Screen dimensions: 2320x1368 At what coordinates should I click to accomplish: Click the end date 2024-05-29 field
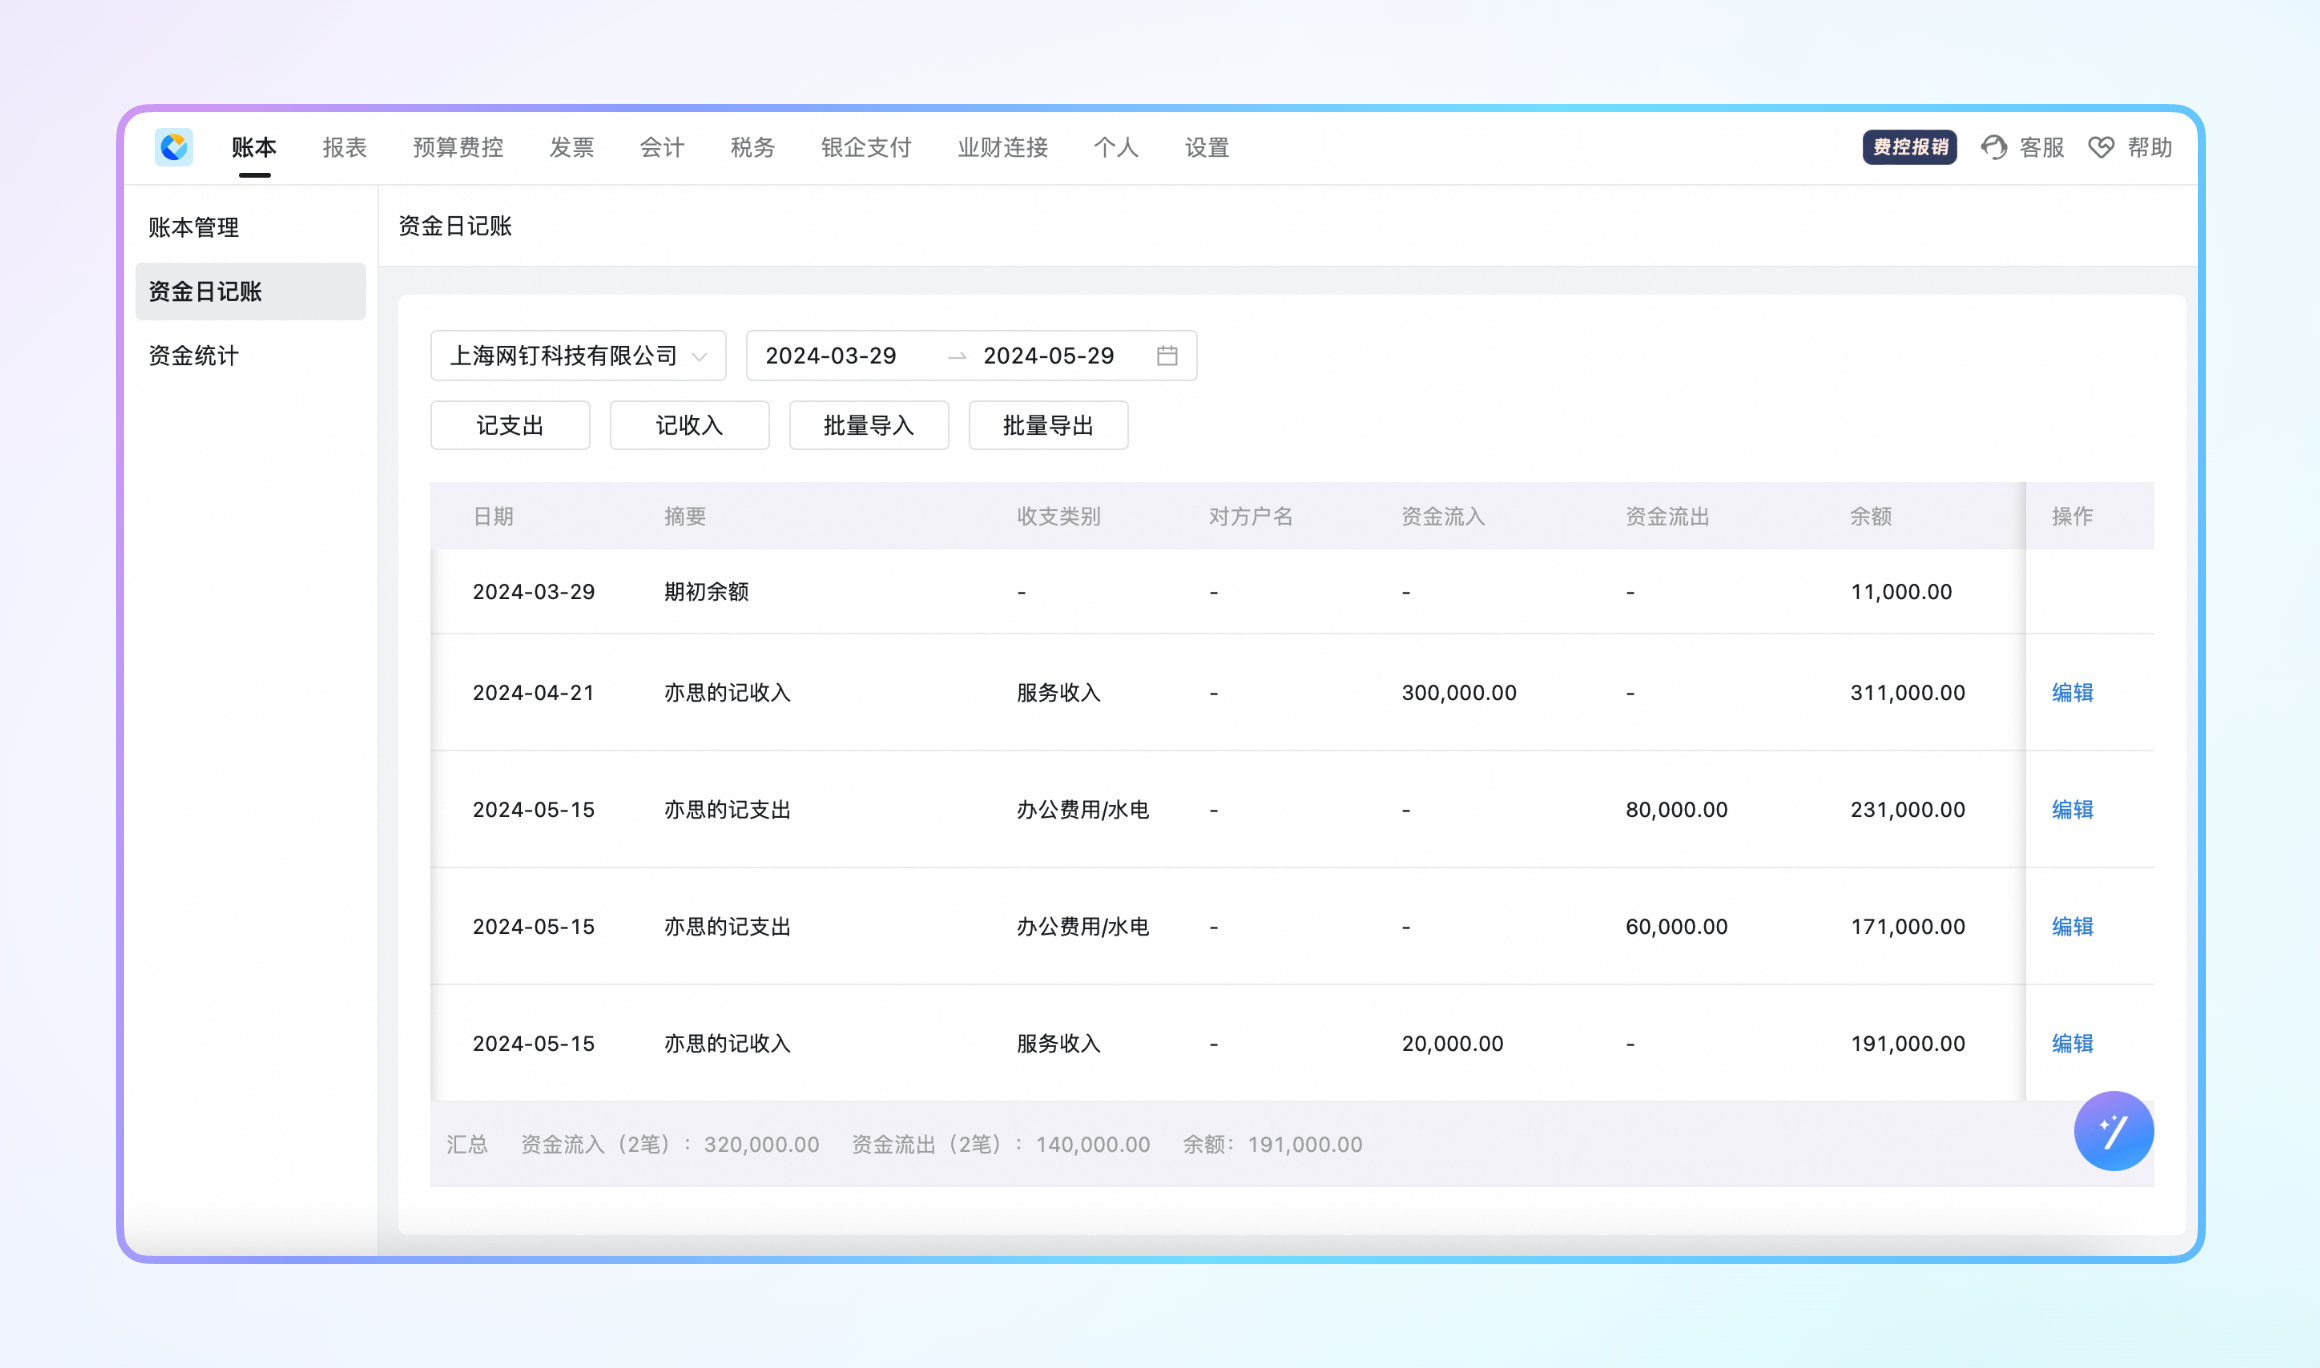1048,355
